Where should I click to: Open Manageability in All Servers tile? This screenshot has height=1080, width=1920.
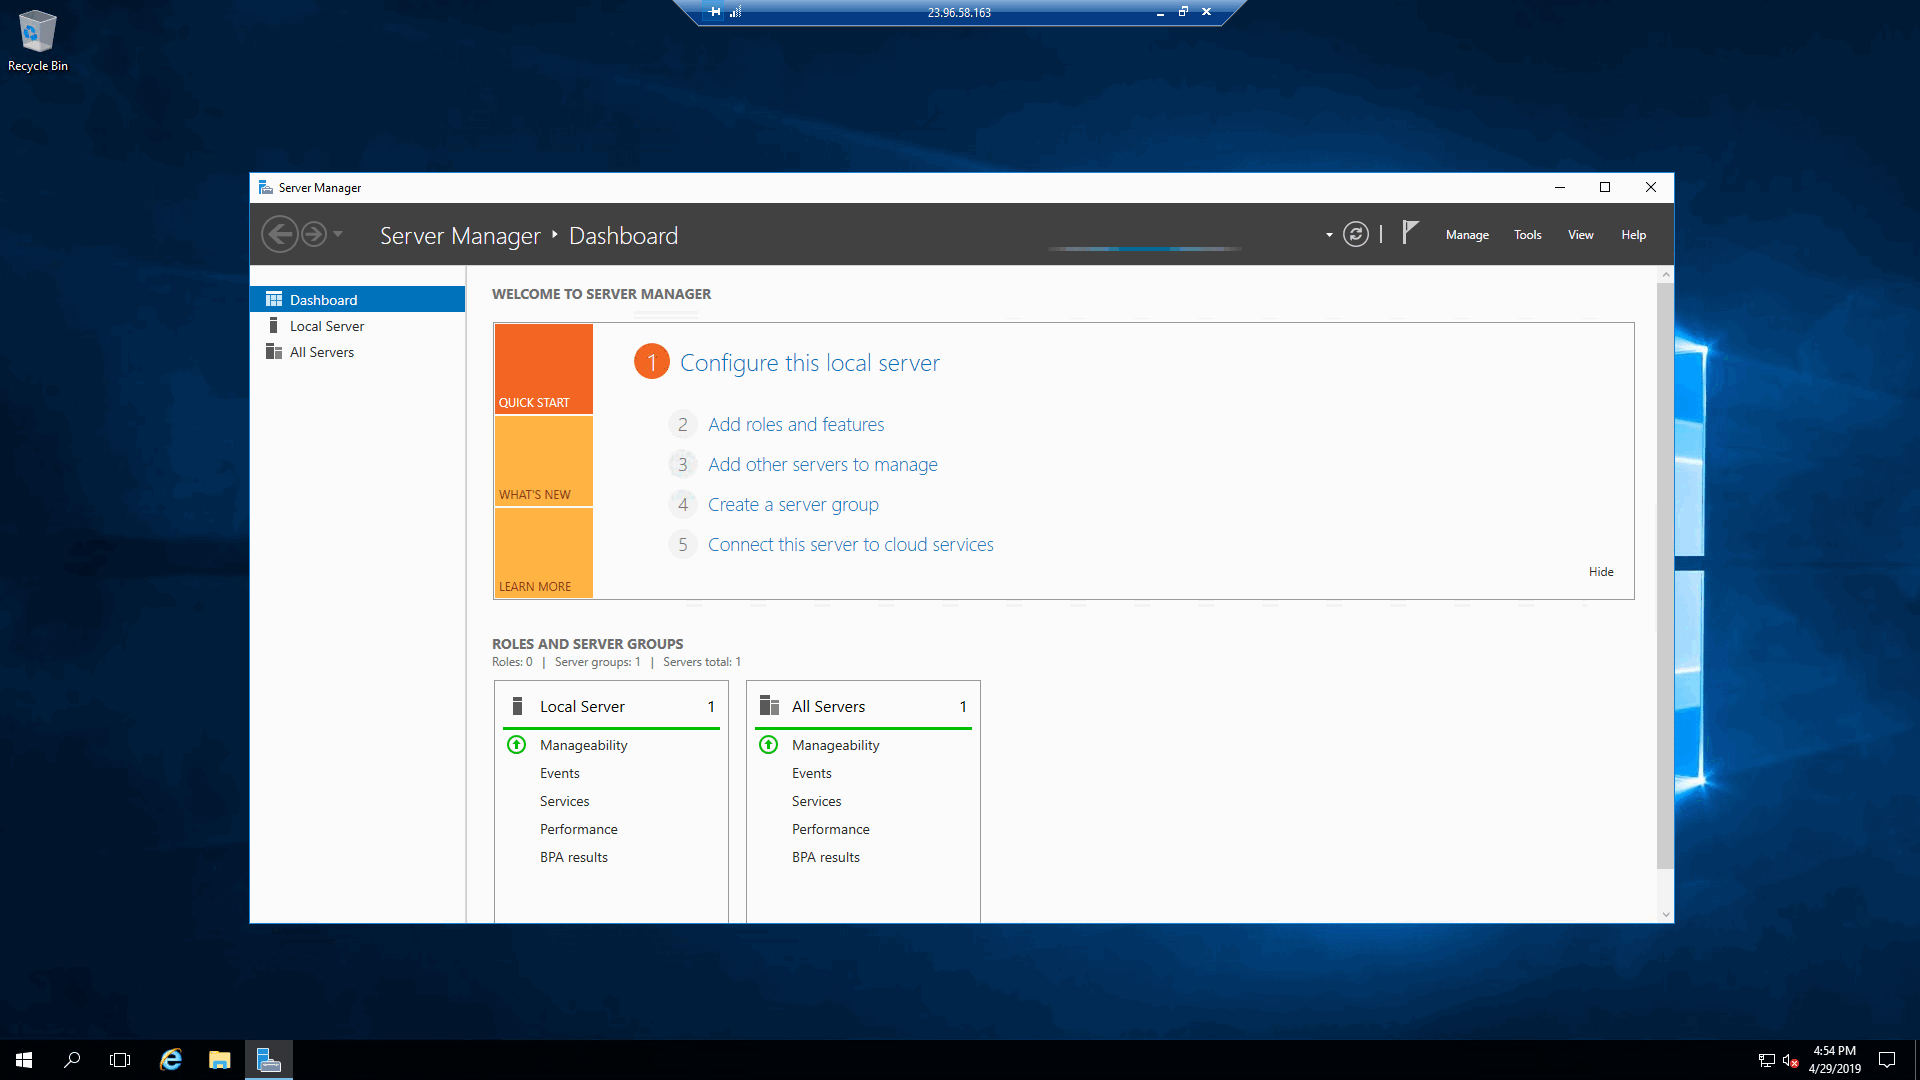836,745
